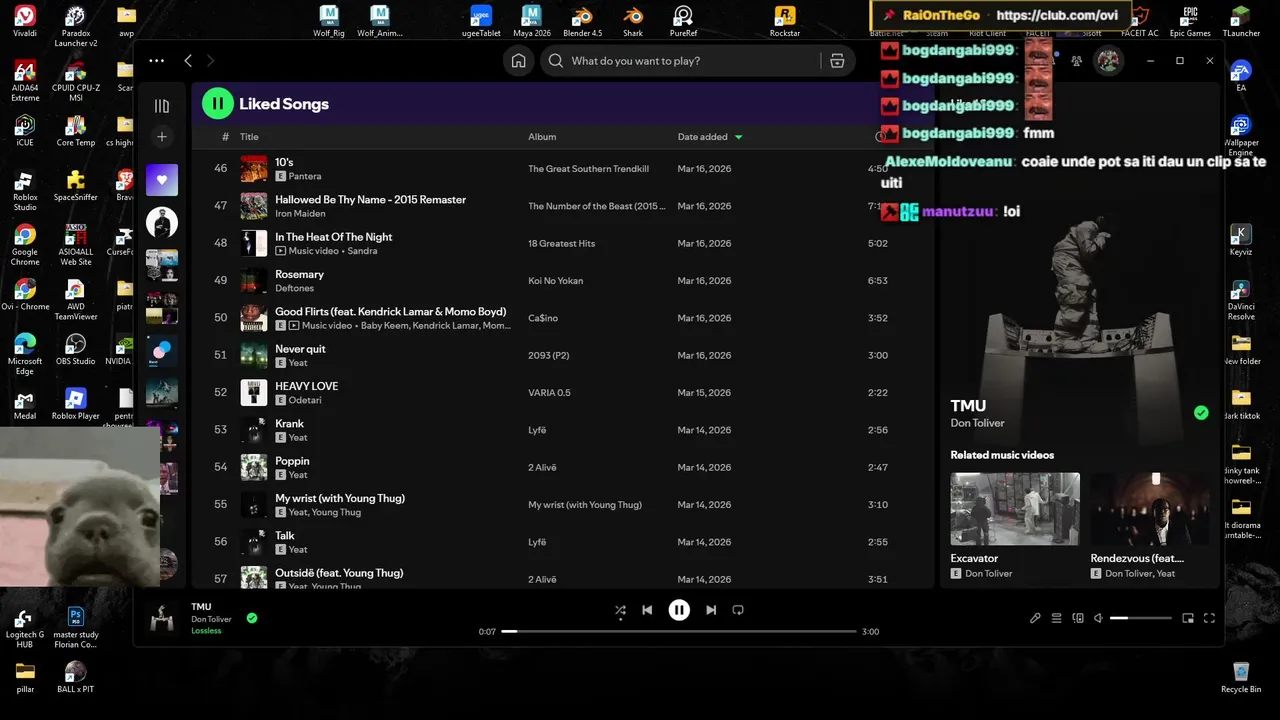Open OBS Studio desktop icon
Image resolution: width=1280 pixels, height=720 pixels.
[x=75, y=350]
